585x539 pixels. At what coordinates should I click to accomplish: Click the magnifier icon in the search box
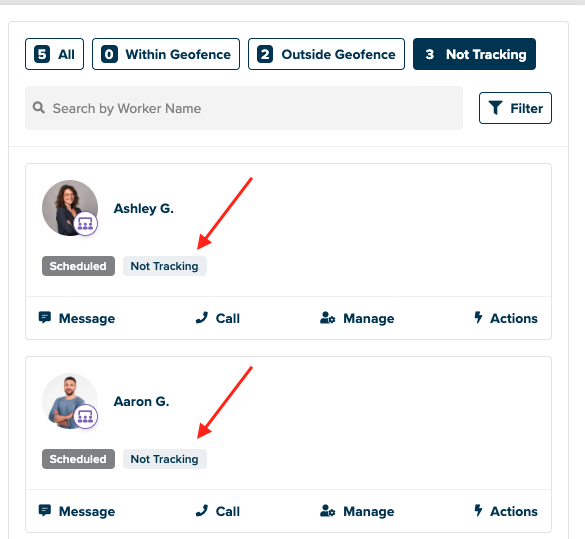point(39,108)
